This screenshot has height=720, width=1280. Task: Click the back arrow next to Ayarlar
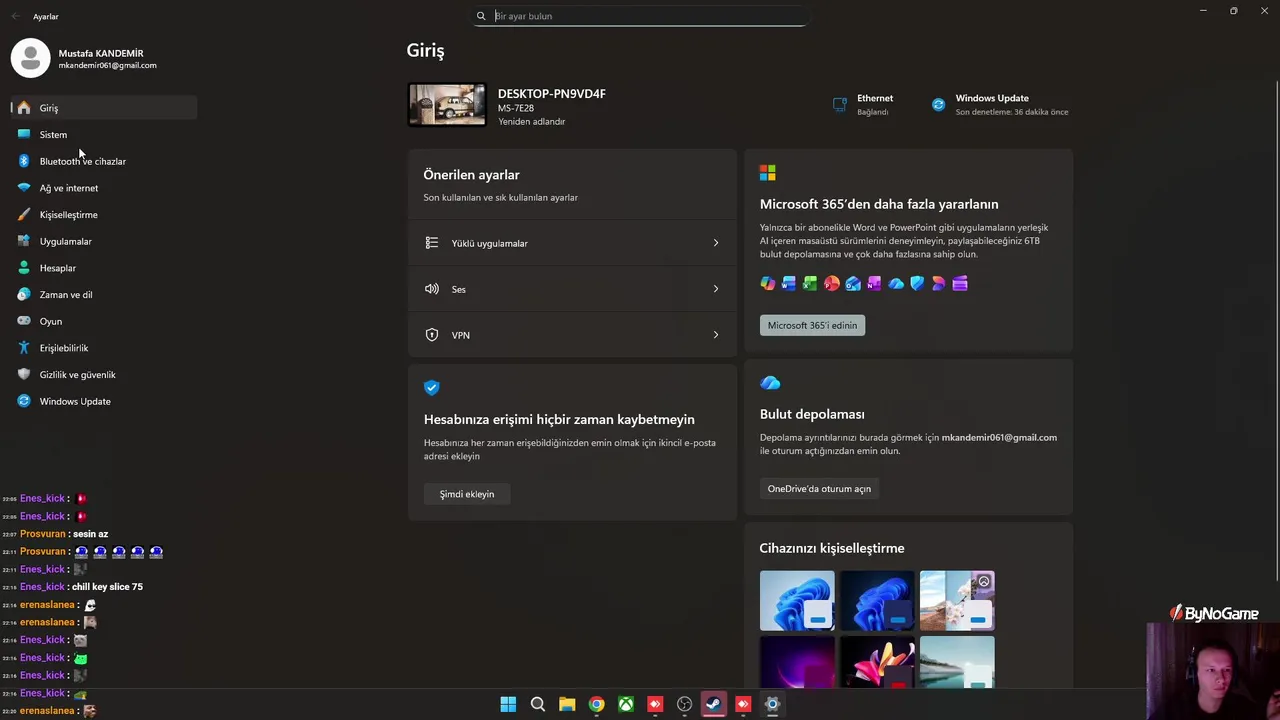click(15, 16)
